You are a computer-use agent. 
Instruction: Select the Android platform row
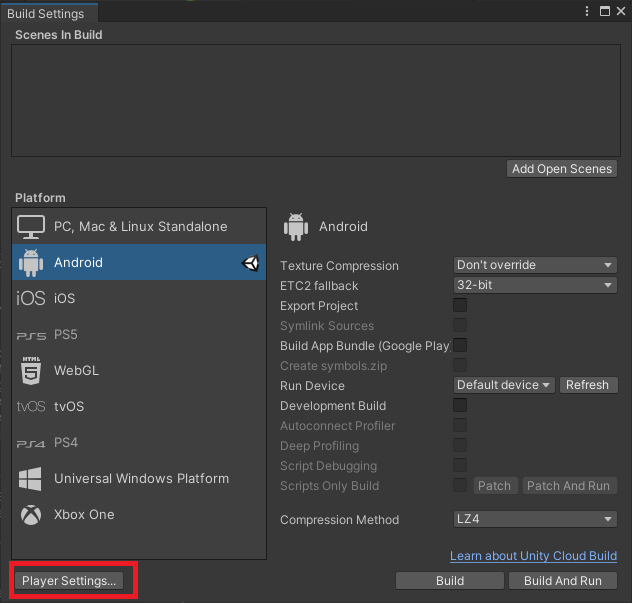coord(139,263)
